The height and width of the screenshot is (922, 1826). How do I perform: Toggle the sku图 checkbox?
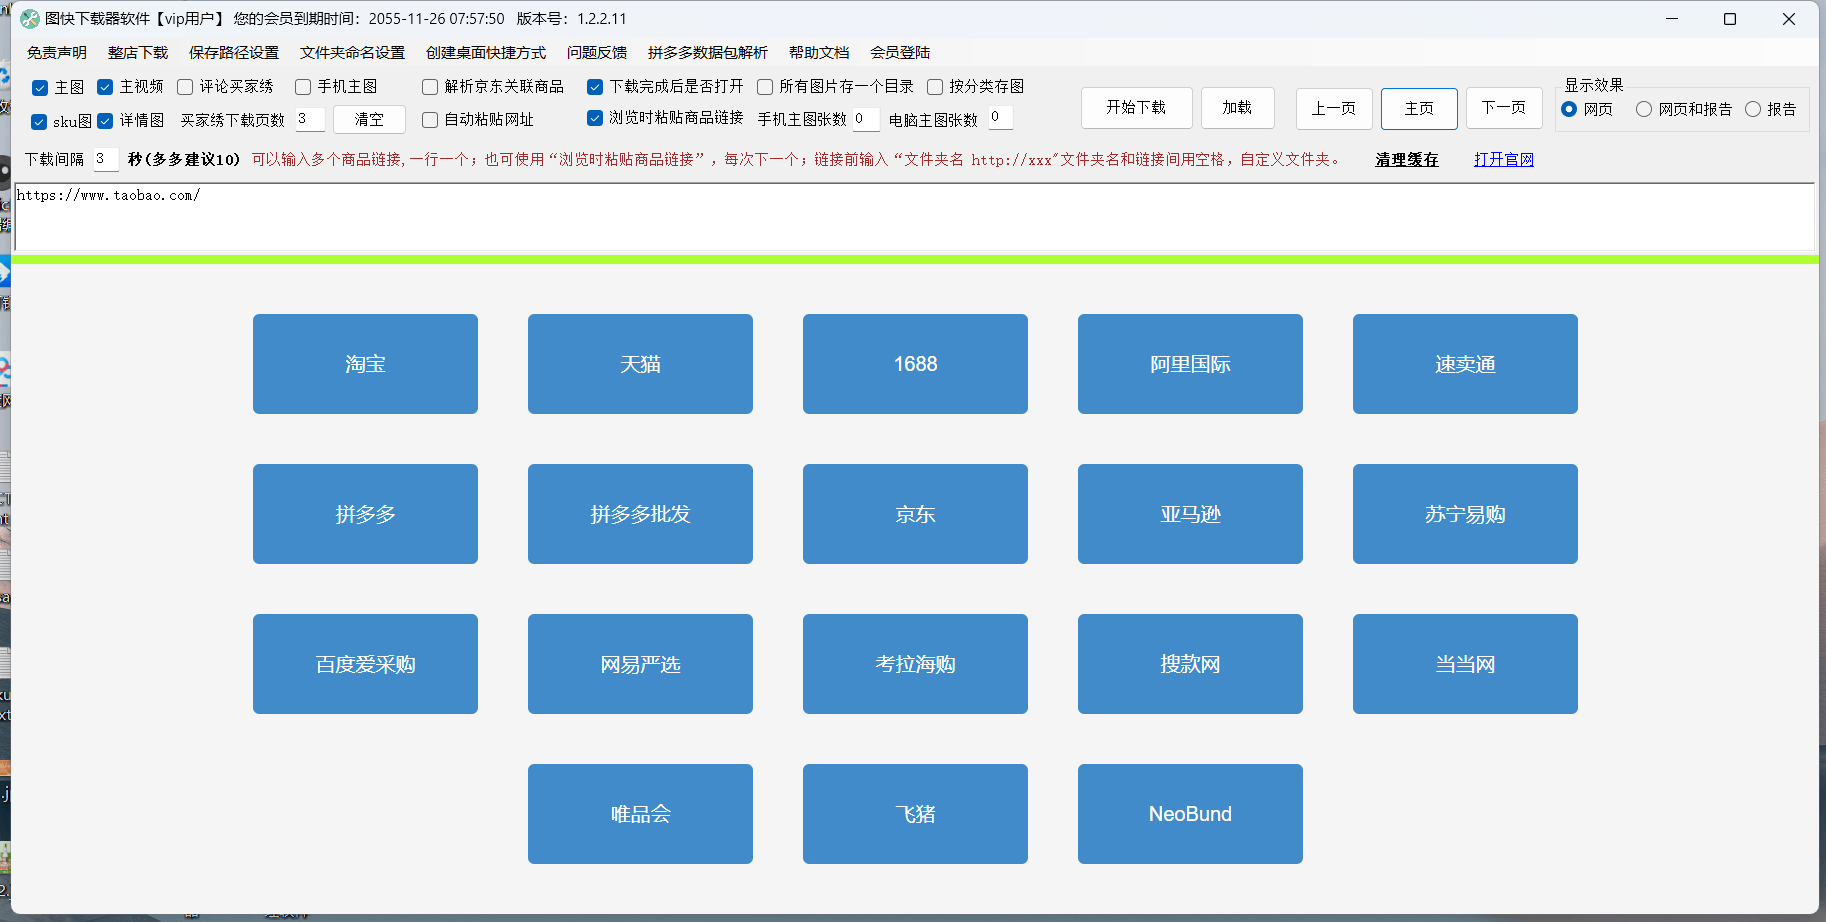tap(39, 122)
